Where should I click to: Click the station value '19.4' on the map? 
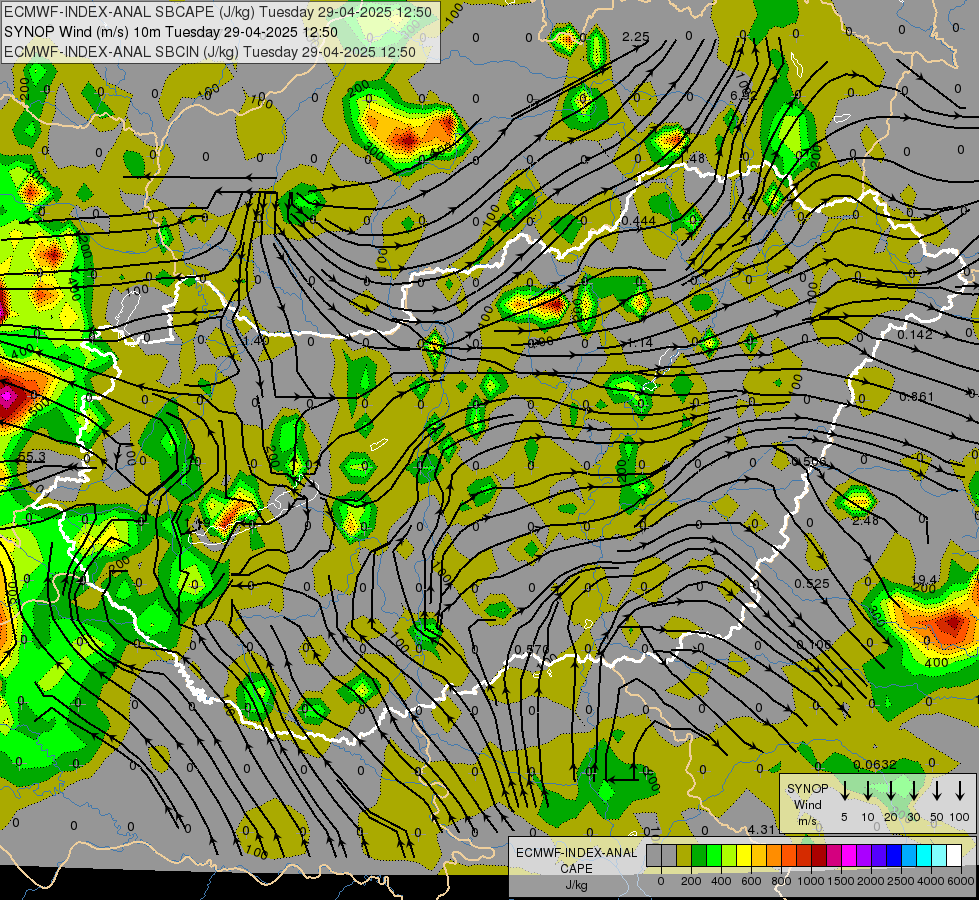[x=924, y=580]
